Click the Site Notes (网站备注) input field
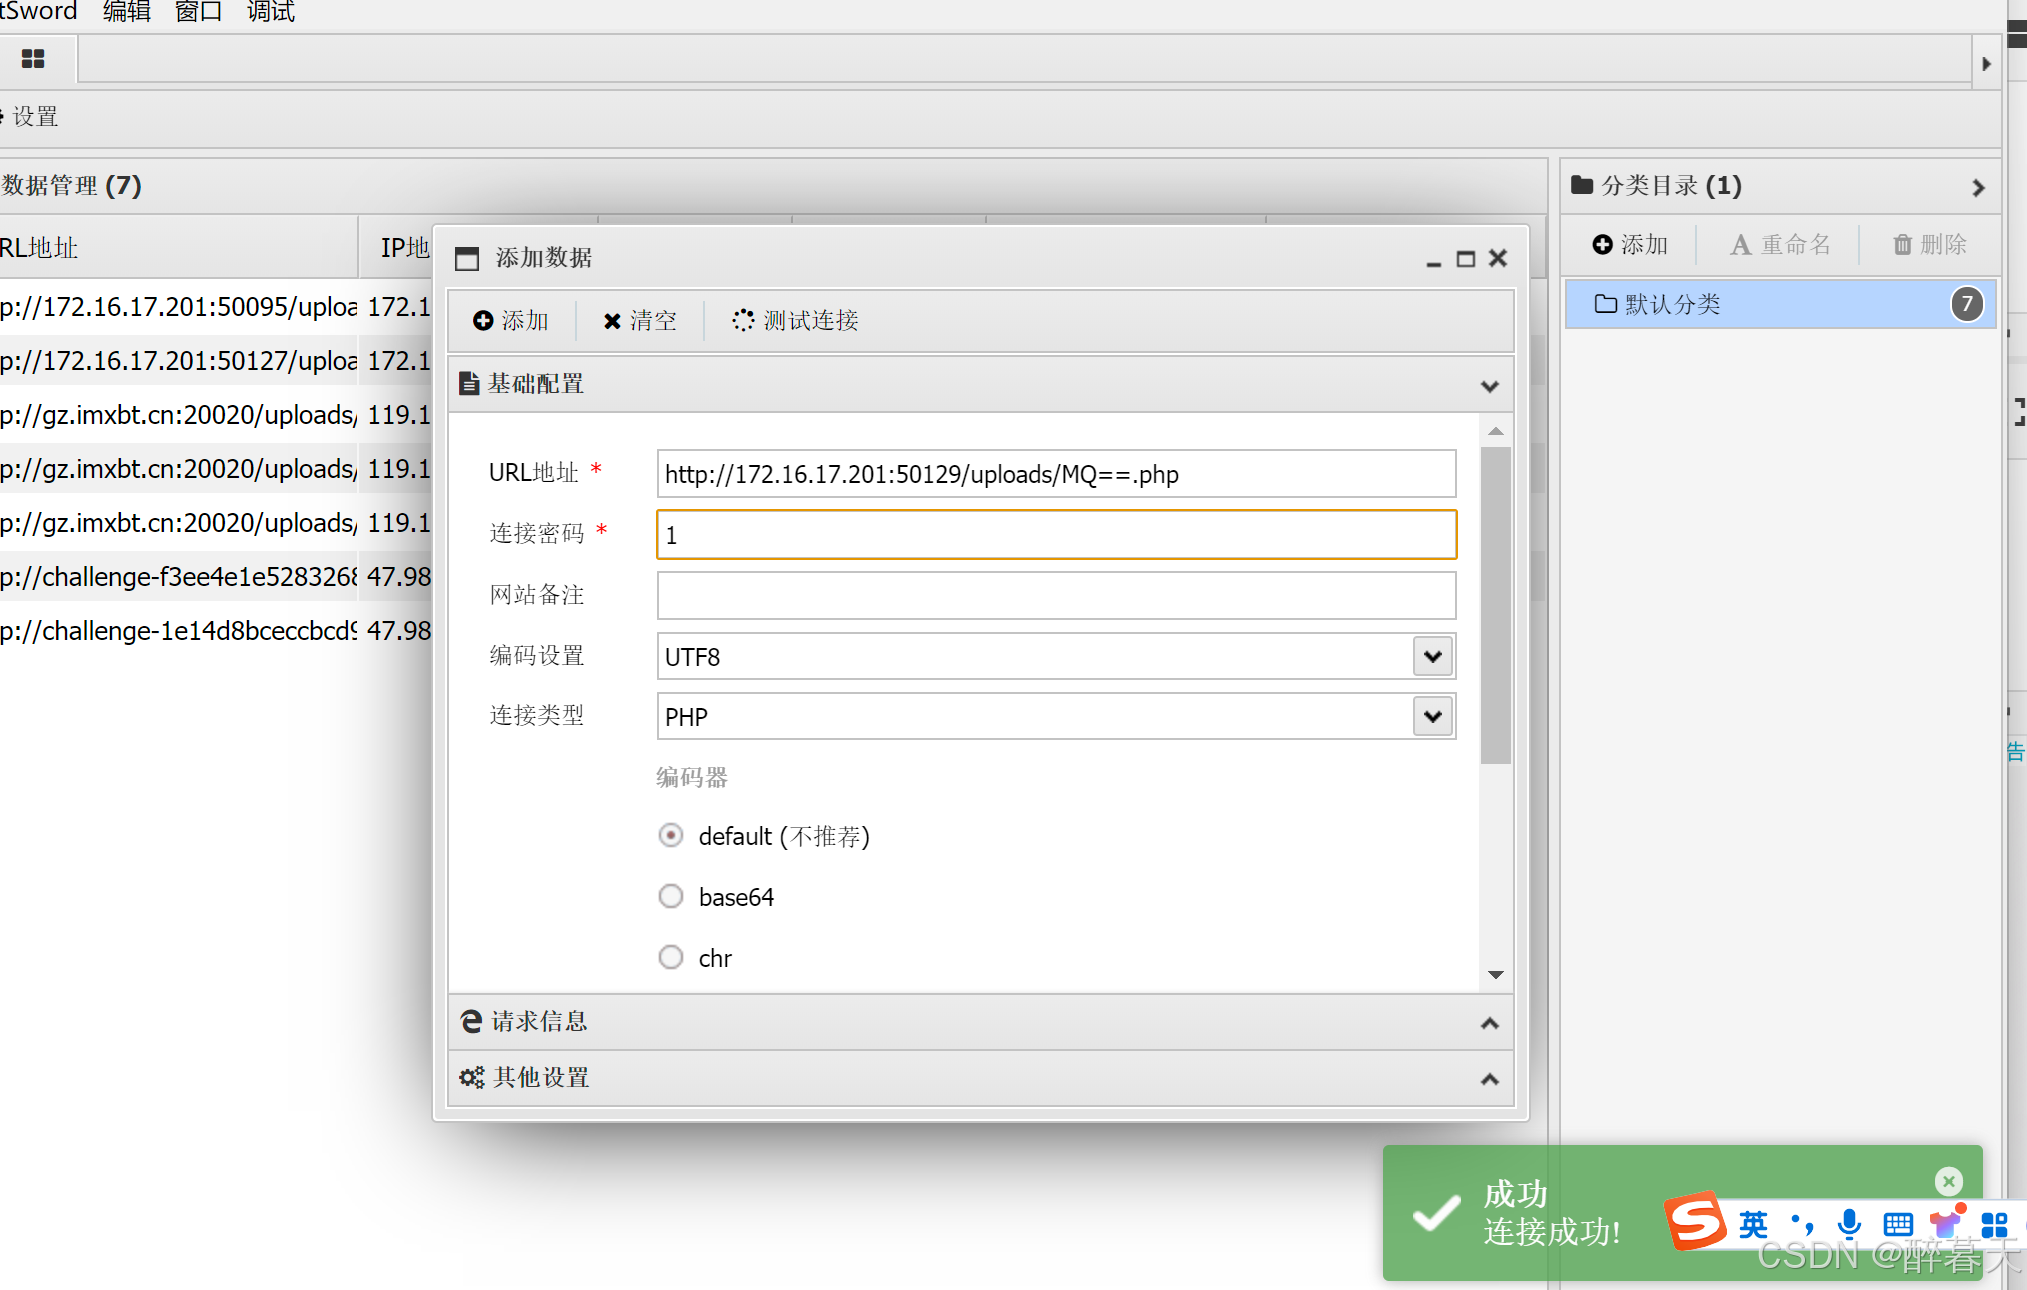This screenshot has height=1290, width=2027. pyautogui.click(x=1055, y=595)
